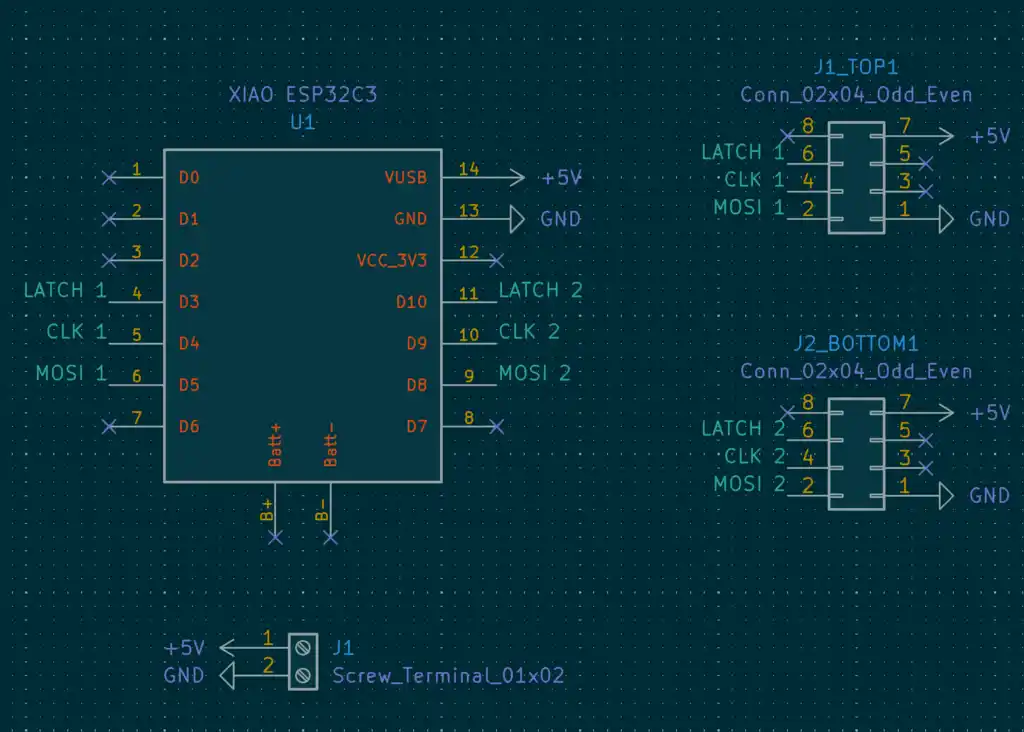Select the J1_TOP1 connector body rectangle

coord(856,178)
